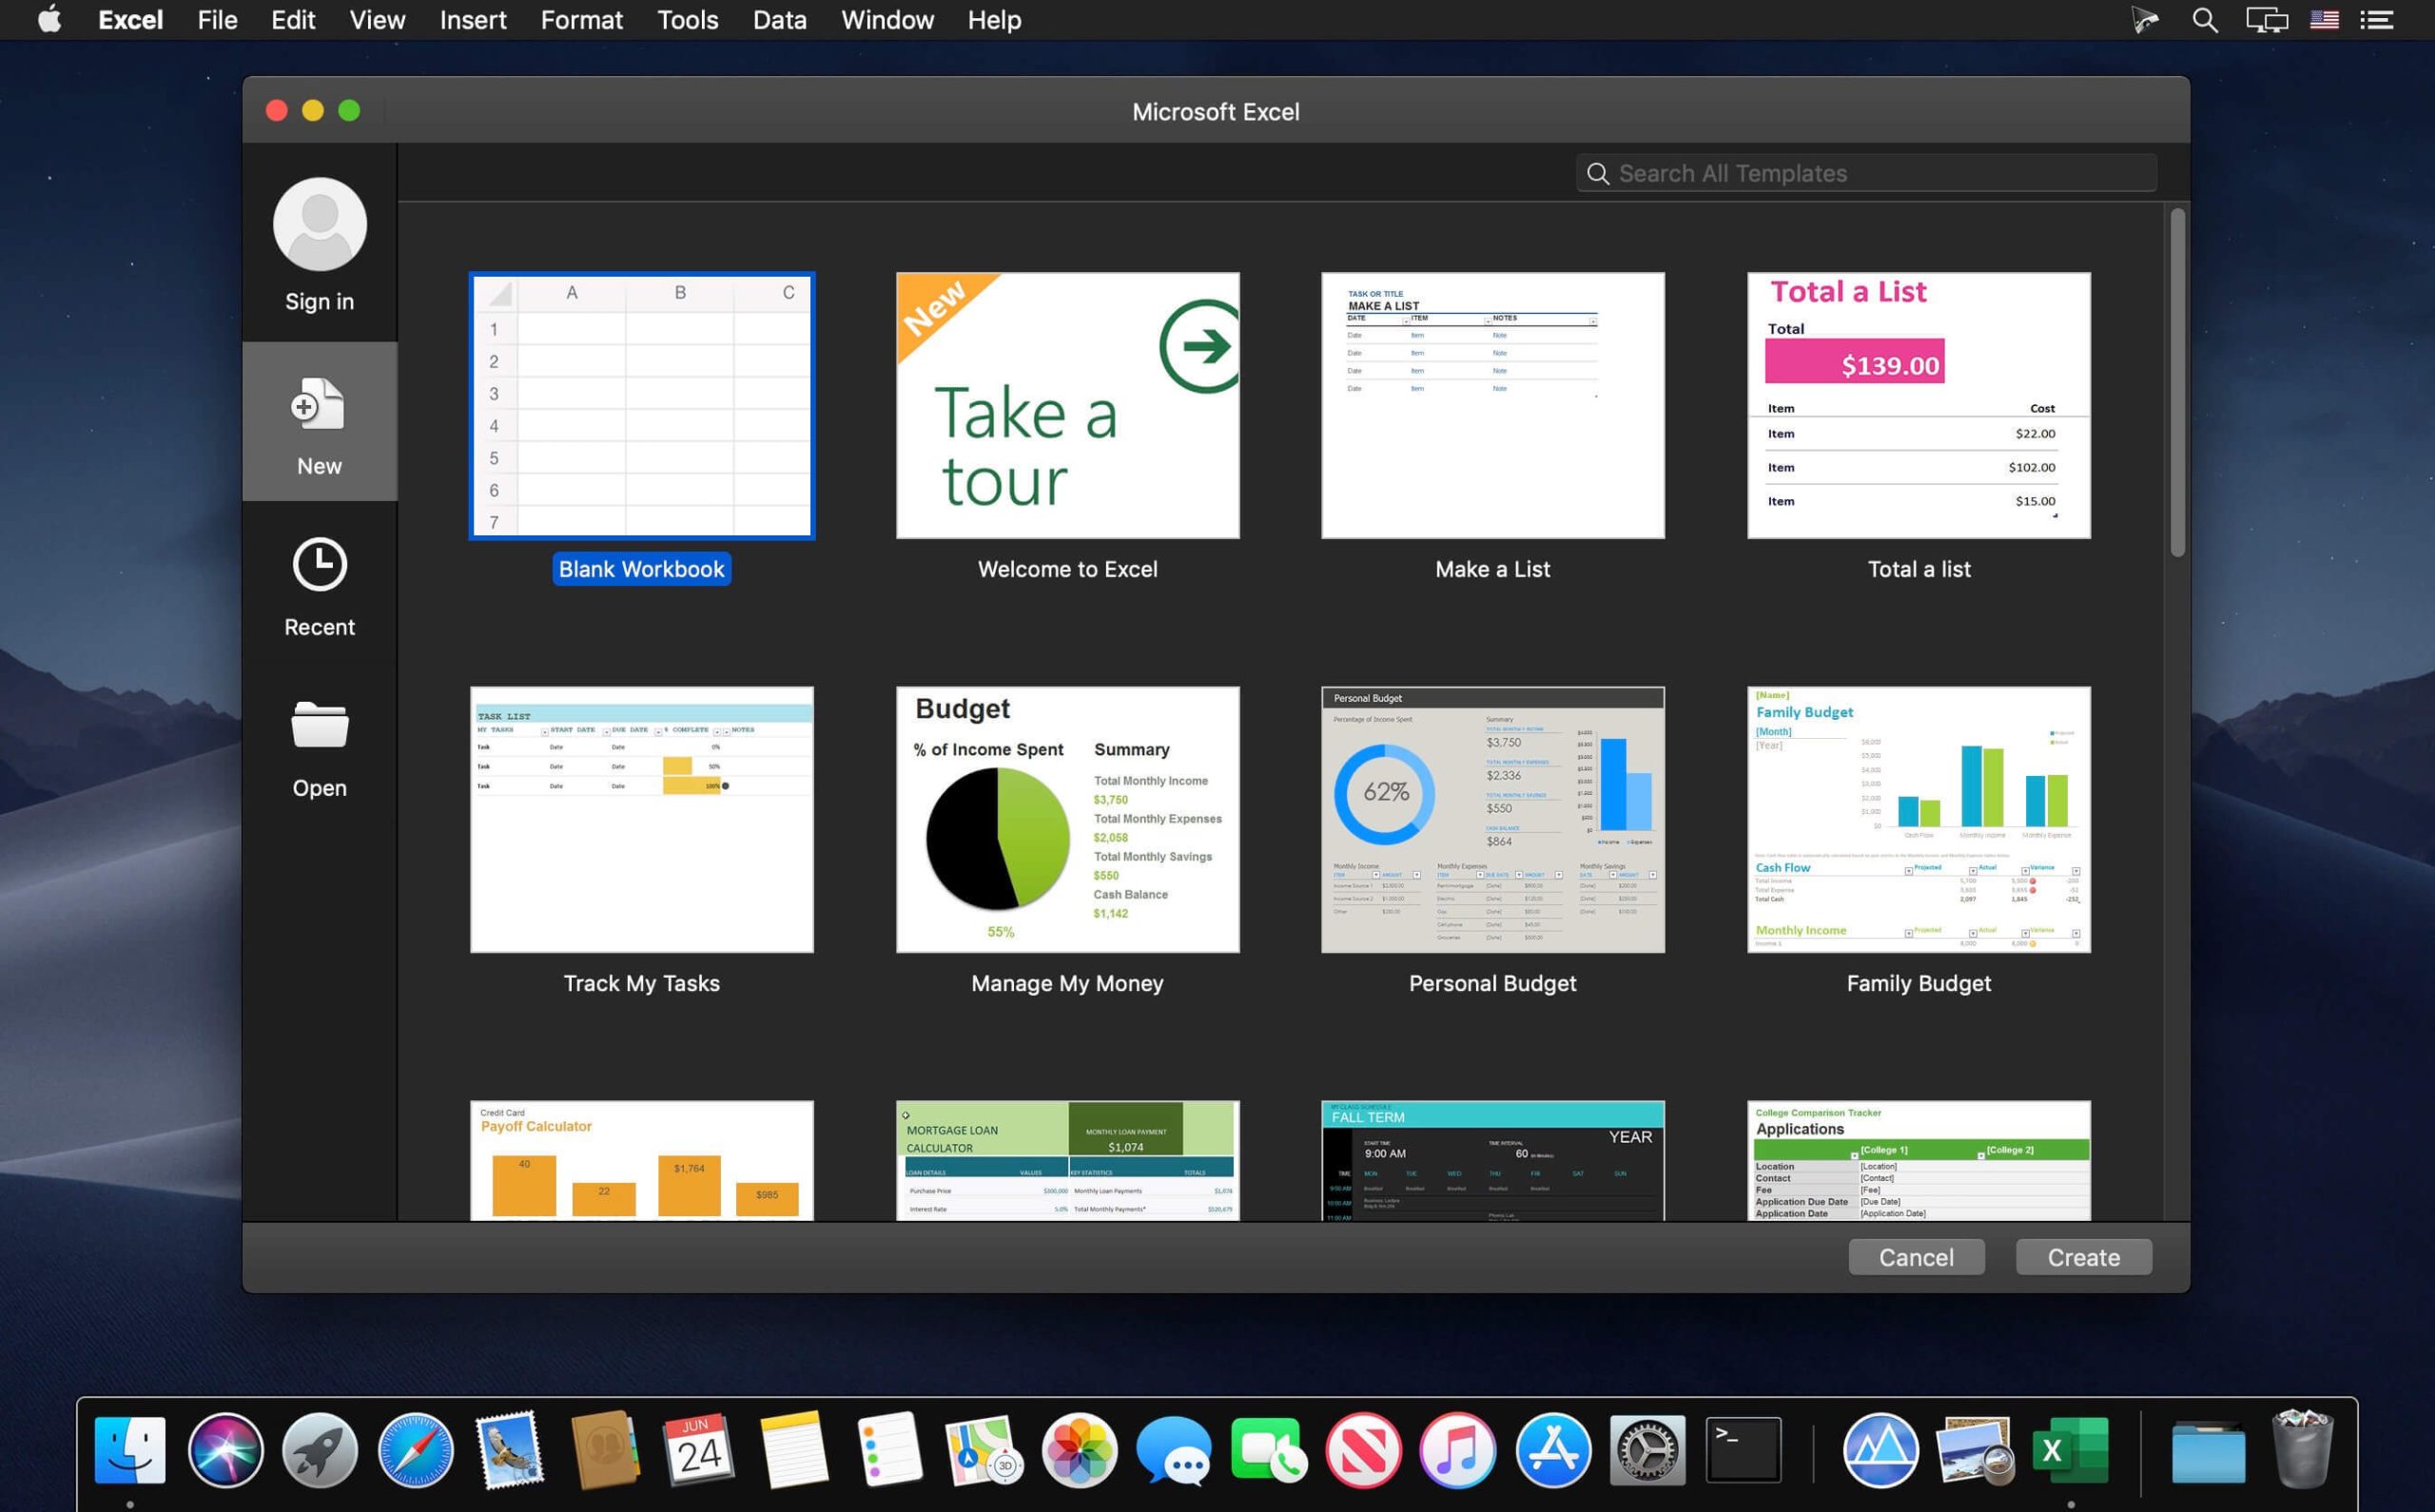
Task: Click the Search All Templates field
Action: (1865, 172)
